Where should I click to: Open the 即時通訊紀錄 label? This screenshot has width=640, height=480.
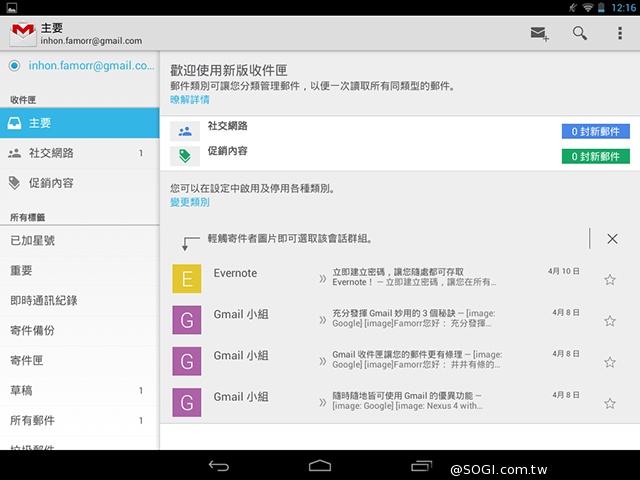80,300
